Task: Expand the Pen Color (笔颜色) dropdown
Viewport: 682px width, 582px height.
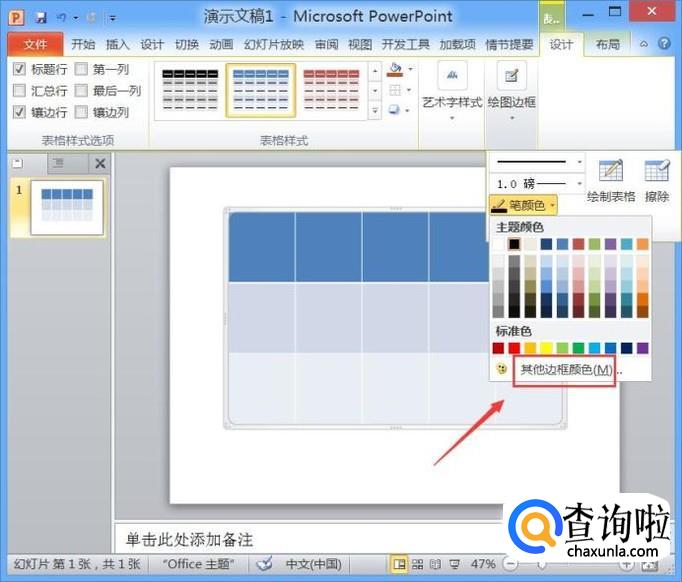Action: point(523,205)
